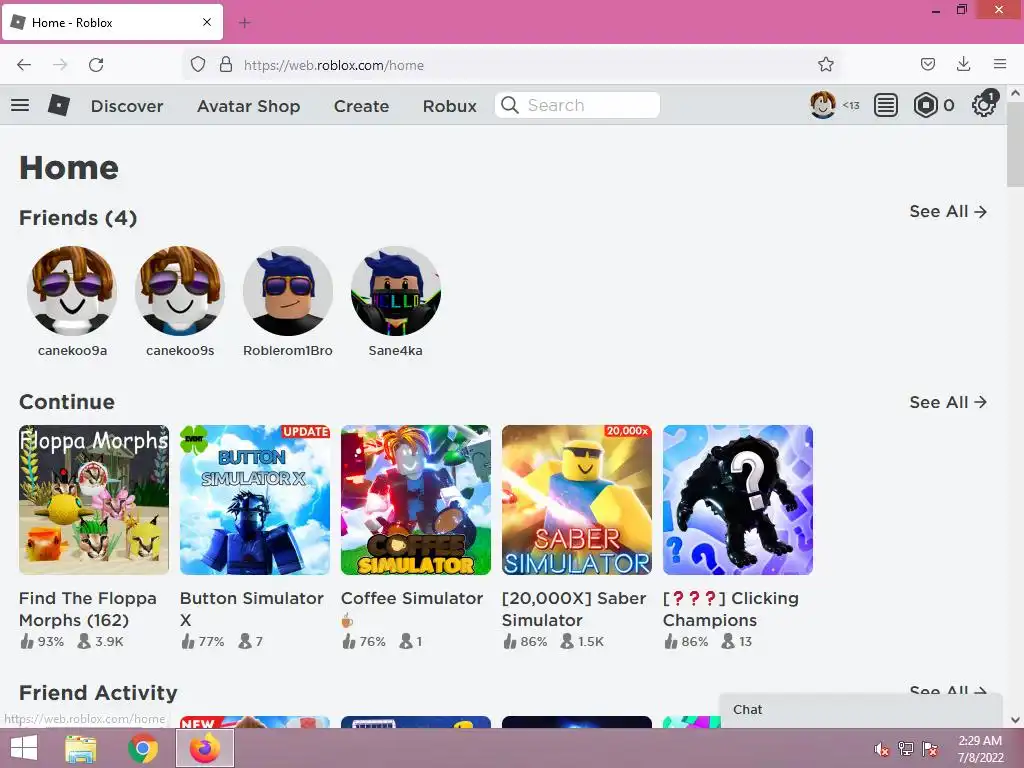Viewport: 1024px width, 768px height.
Task: Launch Google Chrome from taskbar
Action: coord(142,748)
